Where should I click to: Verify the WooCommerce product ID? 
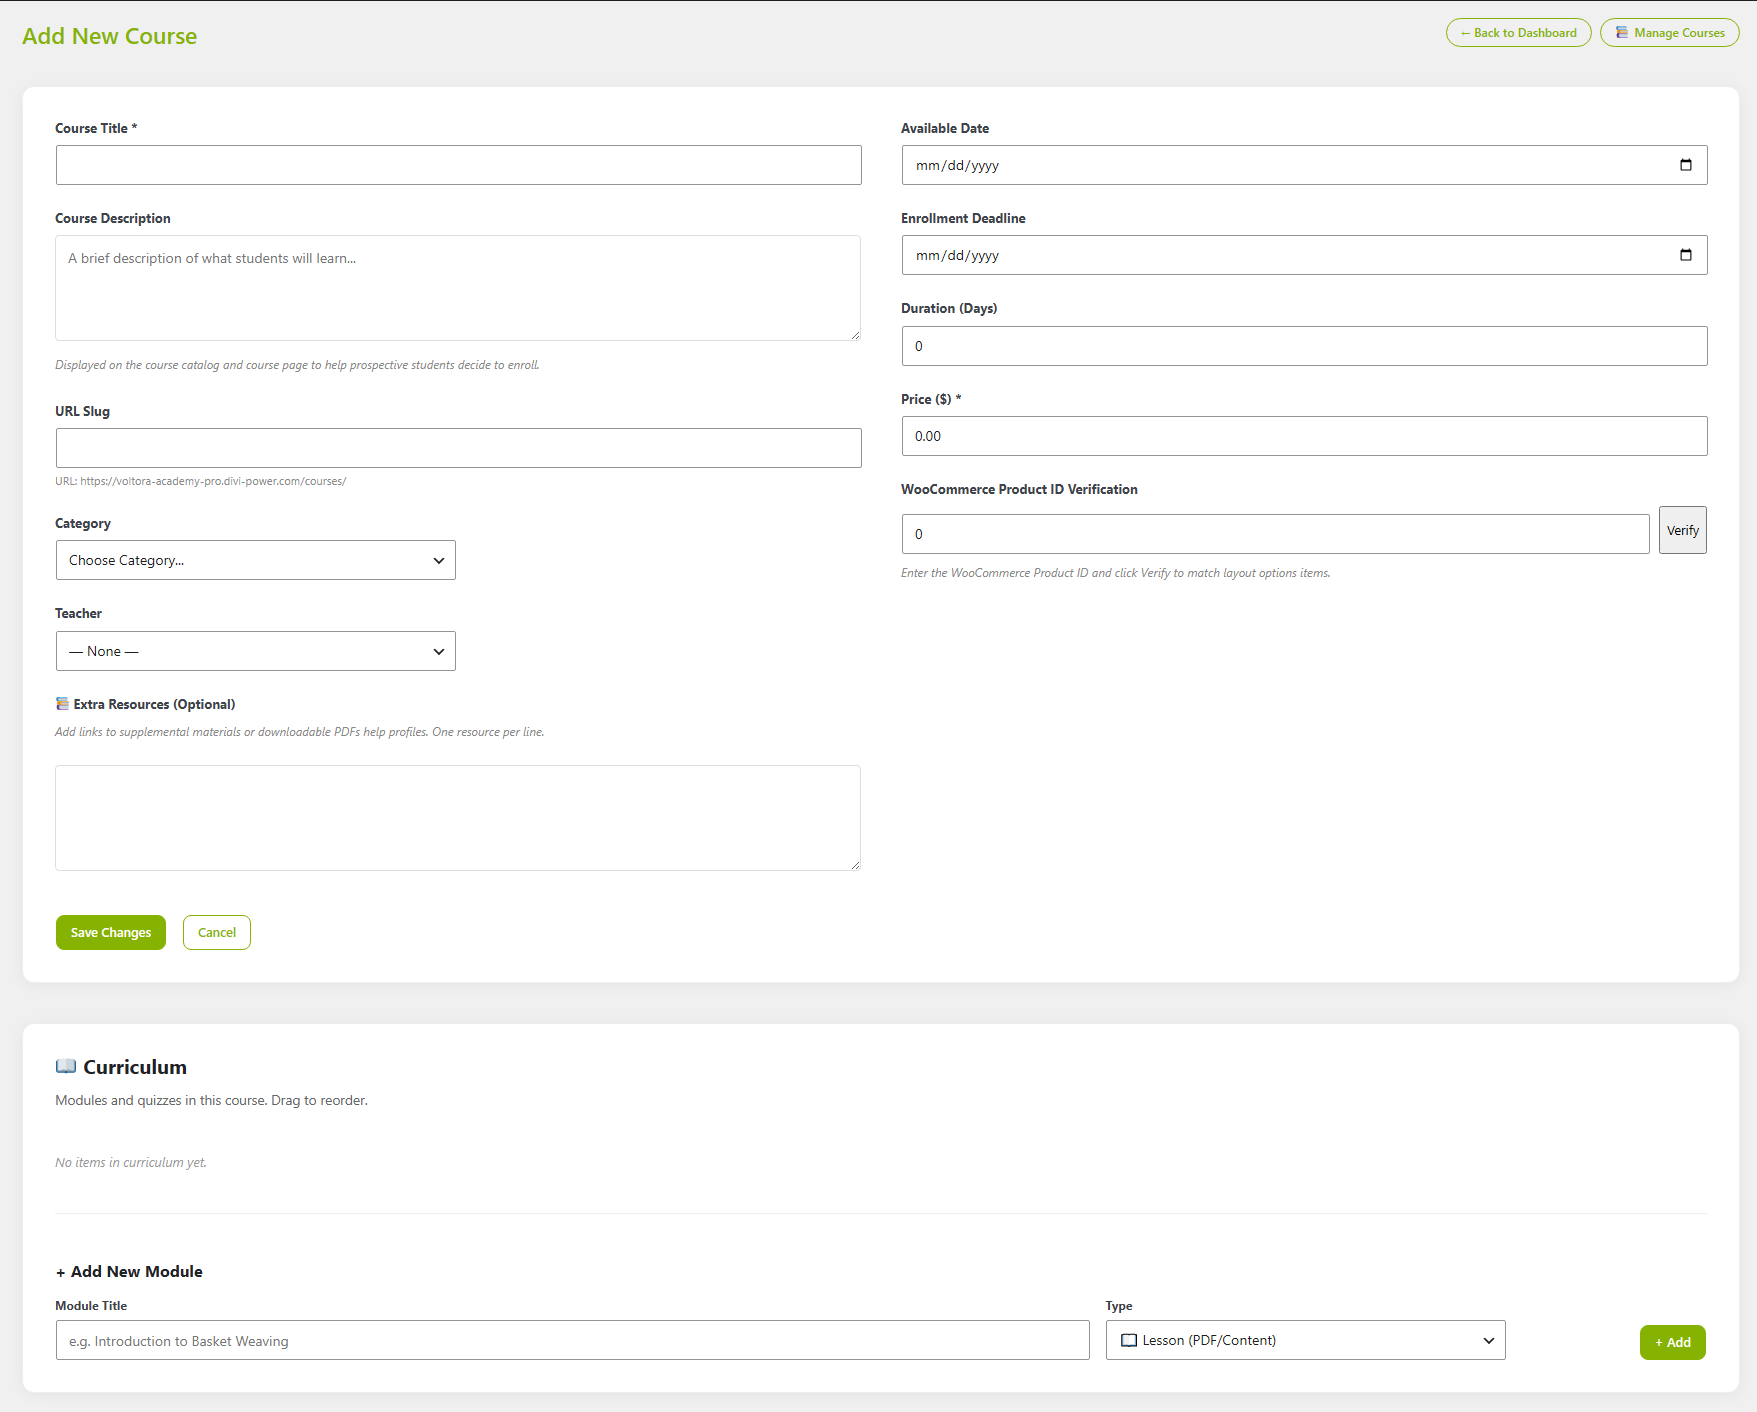[x=1682, y=530]
